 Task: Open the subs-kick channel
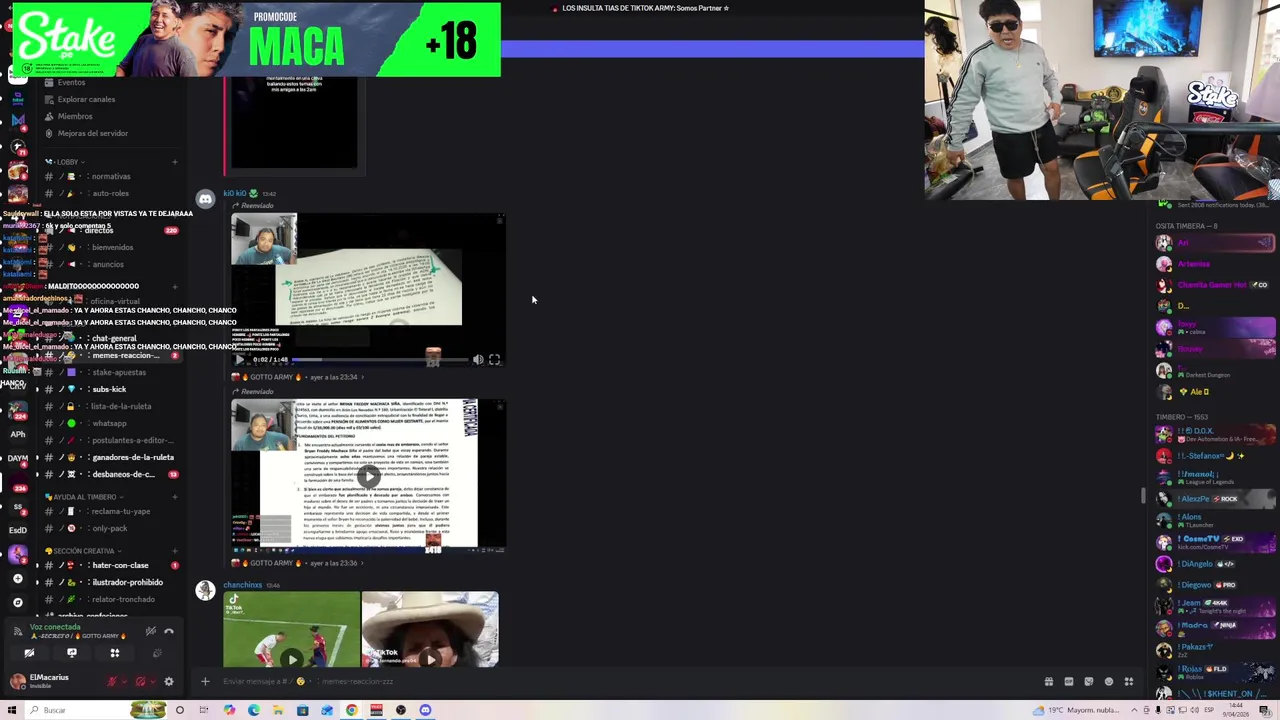pos(111,389)
